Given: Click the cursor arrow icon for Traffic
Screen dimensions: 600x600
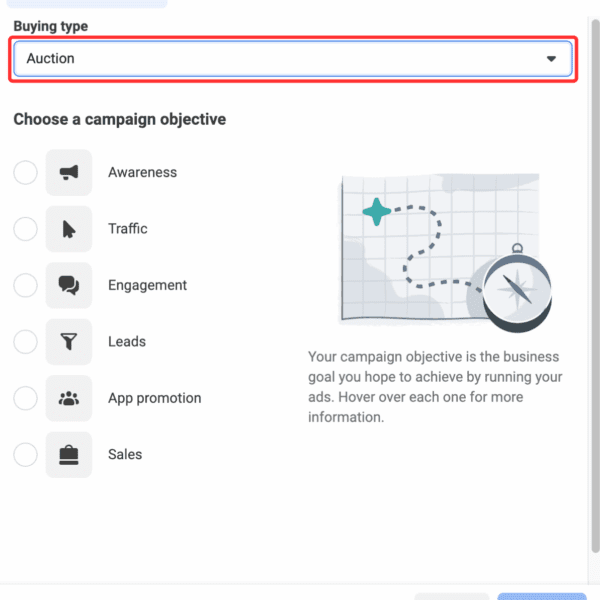Looking at the screenshot, I should [69, 229].
